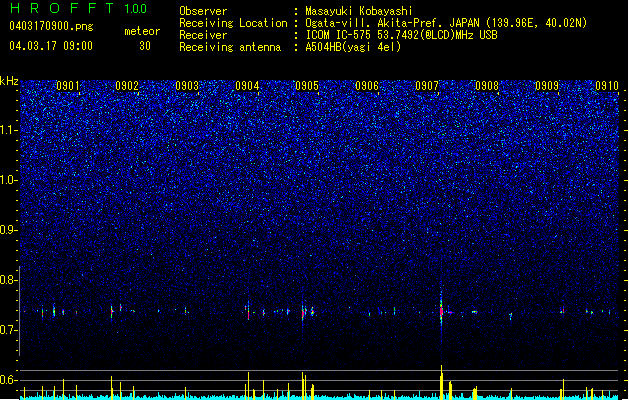Click time marker 0908
Screen dimensions: 629x400
pyautogui.click(x=487, y=86)
